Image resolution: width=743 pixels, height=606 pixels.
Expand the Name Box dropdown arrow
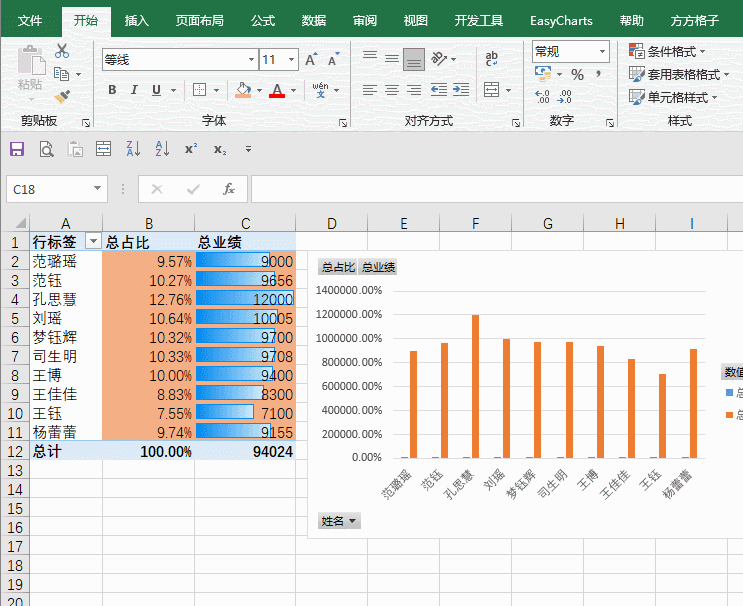click(98, 189)
